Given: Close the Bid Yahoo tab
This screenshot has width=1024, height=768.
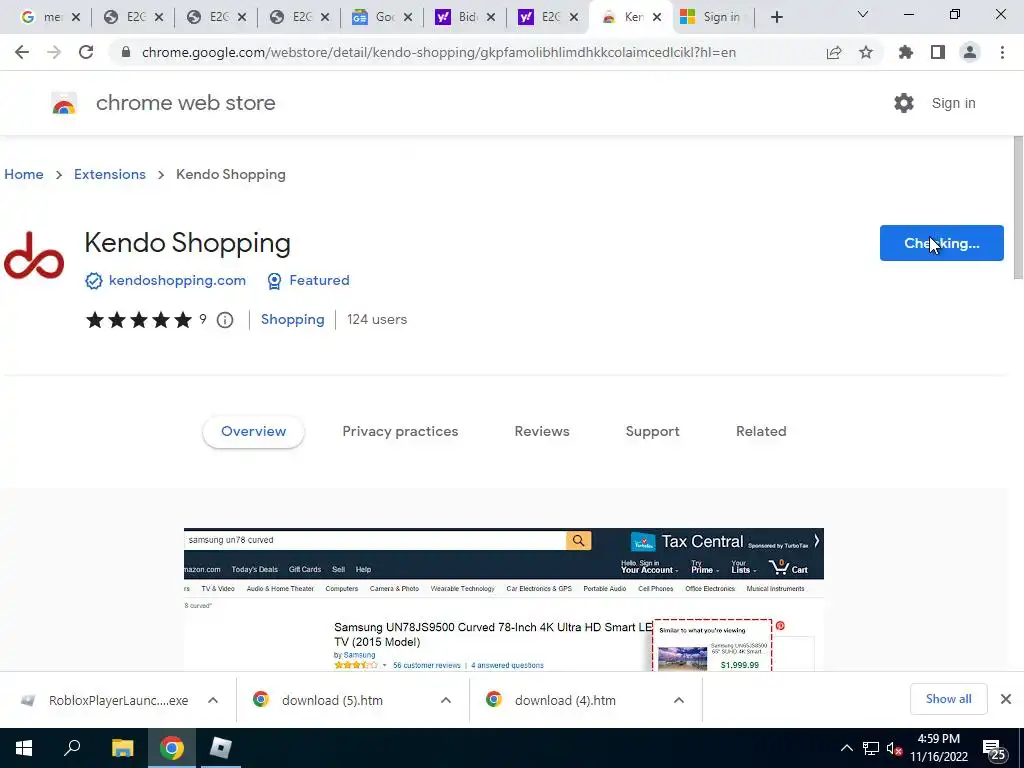Looking at the screenshot, I should tap(491, 17).
